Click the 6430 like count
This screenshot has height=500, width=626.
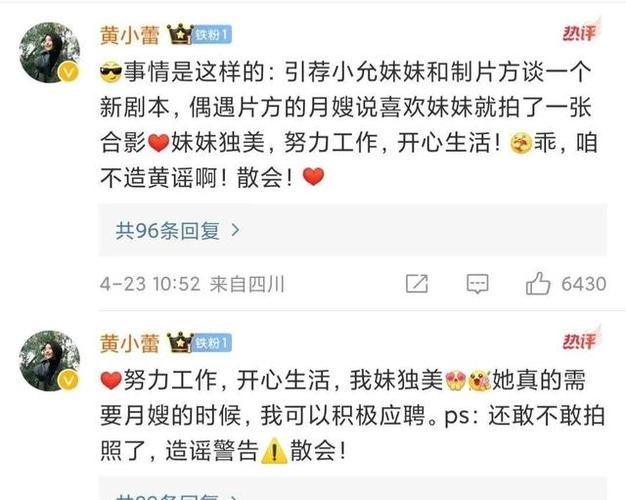tap(584, 284)
